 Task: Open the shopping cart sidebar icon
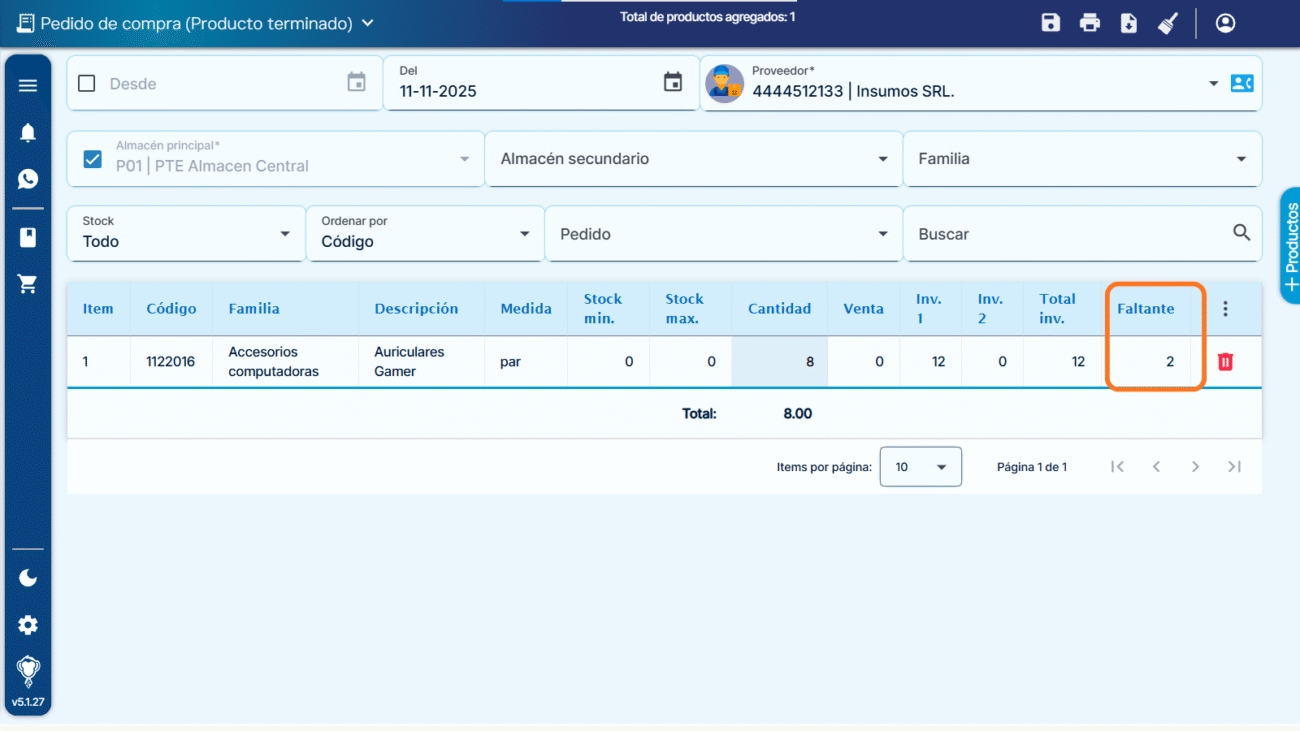click(x=28, y=284)
